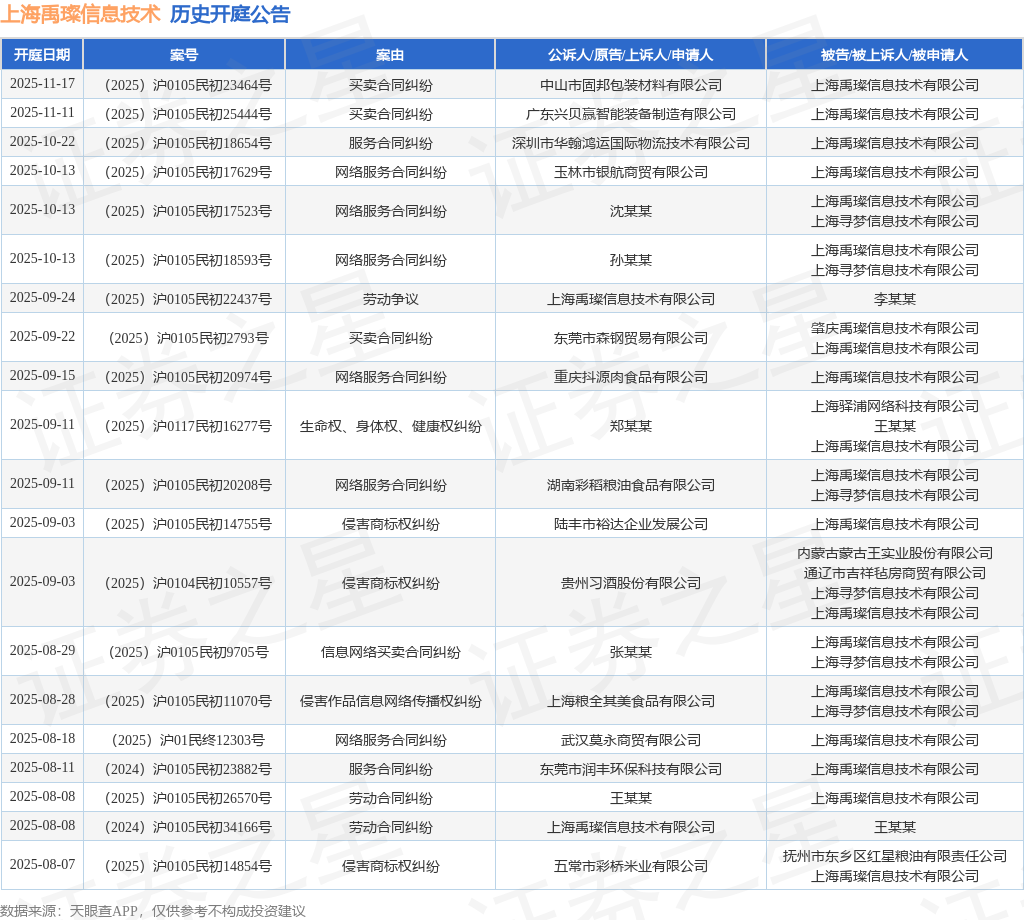Click the 数据来源 footer note
Viewport: 1024px width, 920px height.
click(x=153, y=911)
